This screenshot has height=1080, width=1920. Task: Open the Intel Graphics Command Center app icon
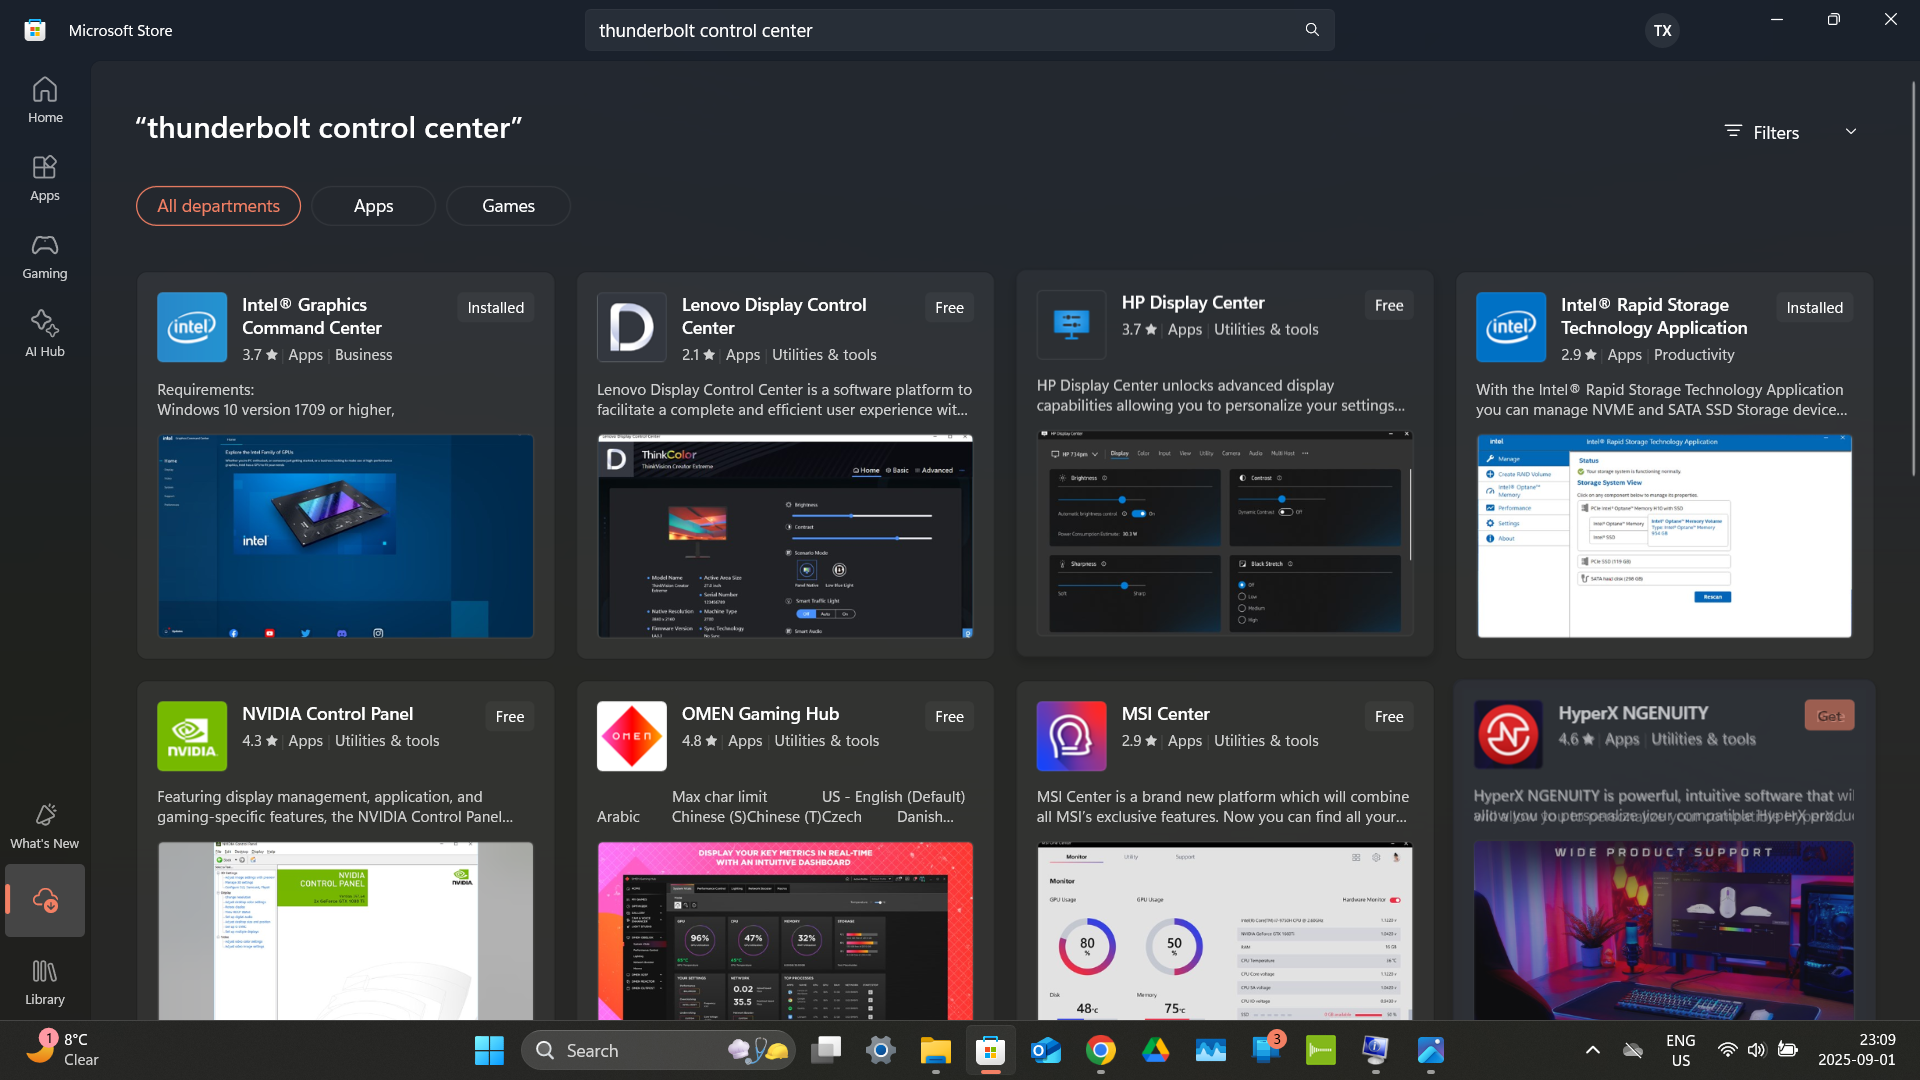click(x=192, y=327)
